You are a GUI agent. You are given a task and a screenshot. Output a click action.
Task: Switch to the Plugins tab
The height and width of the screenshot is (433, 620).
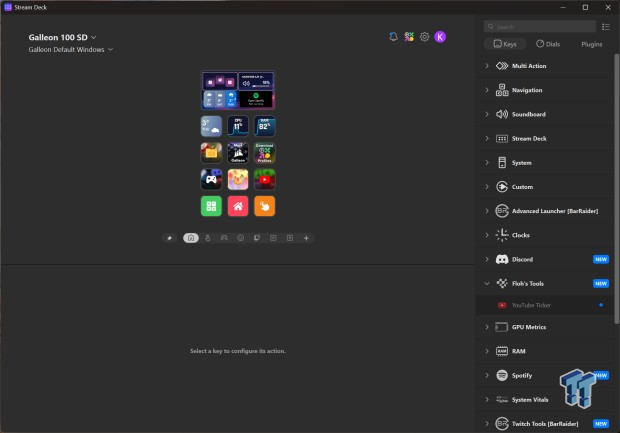tap(591, 44)
